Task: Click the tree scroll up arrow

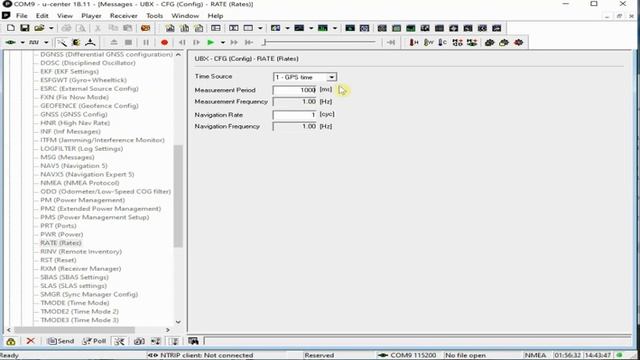Action: [178, 55]
